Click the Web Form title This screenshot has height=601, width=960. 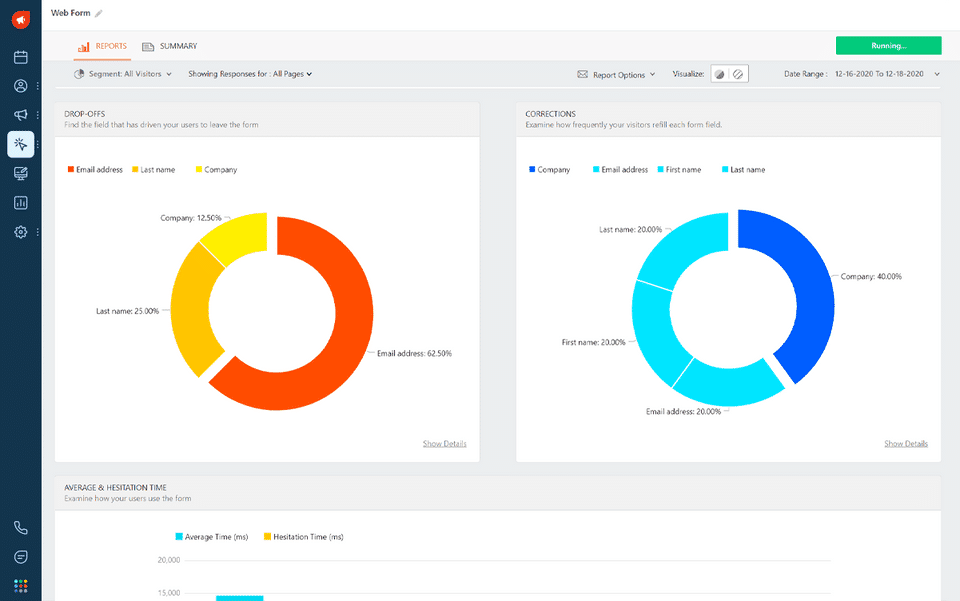[70, 13]
